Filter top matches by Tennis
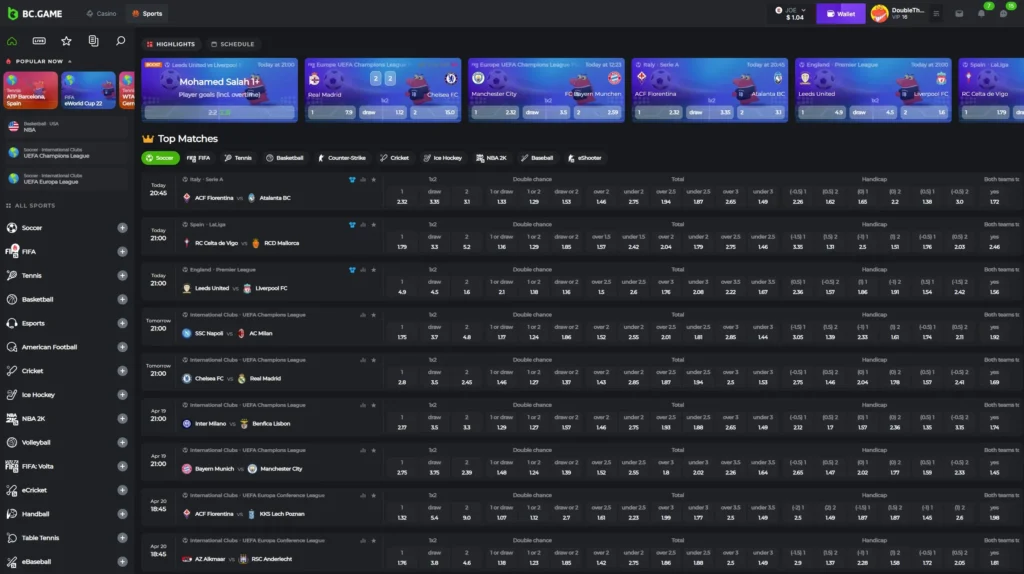The width and height of the screenshot is (1024, 574). (238, 158)
